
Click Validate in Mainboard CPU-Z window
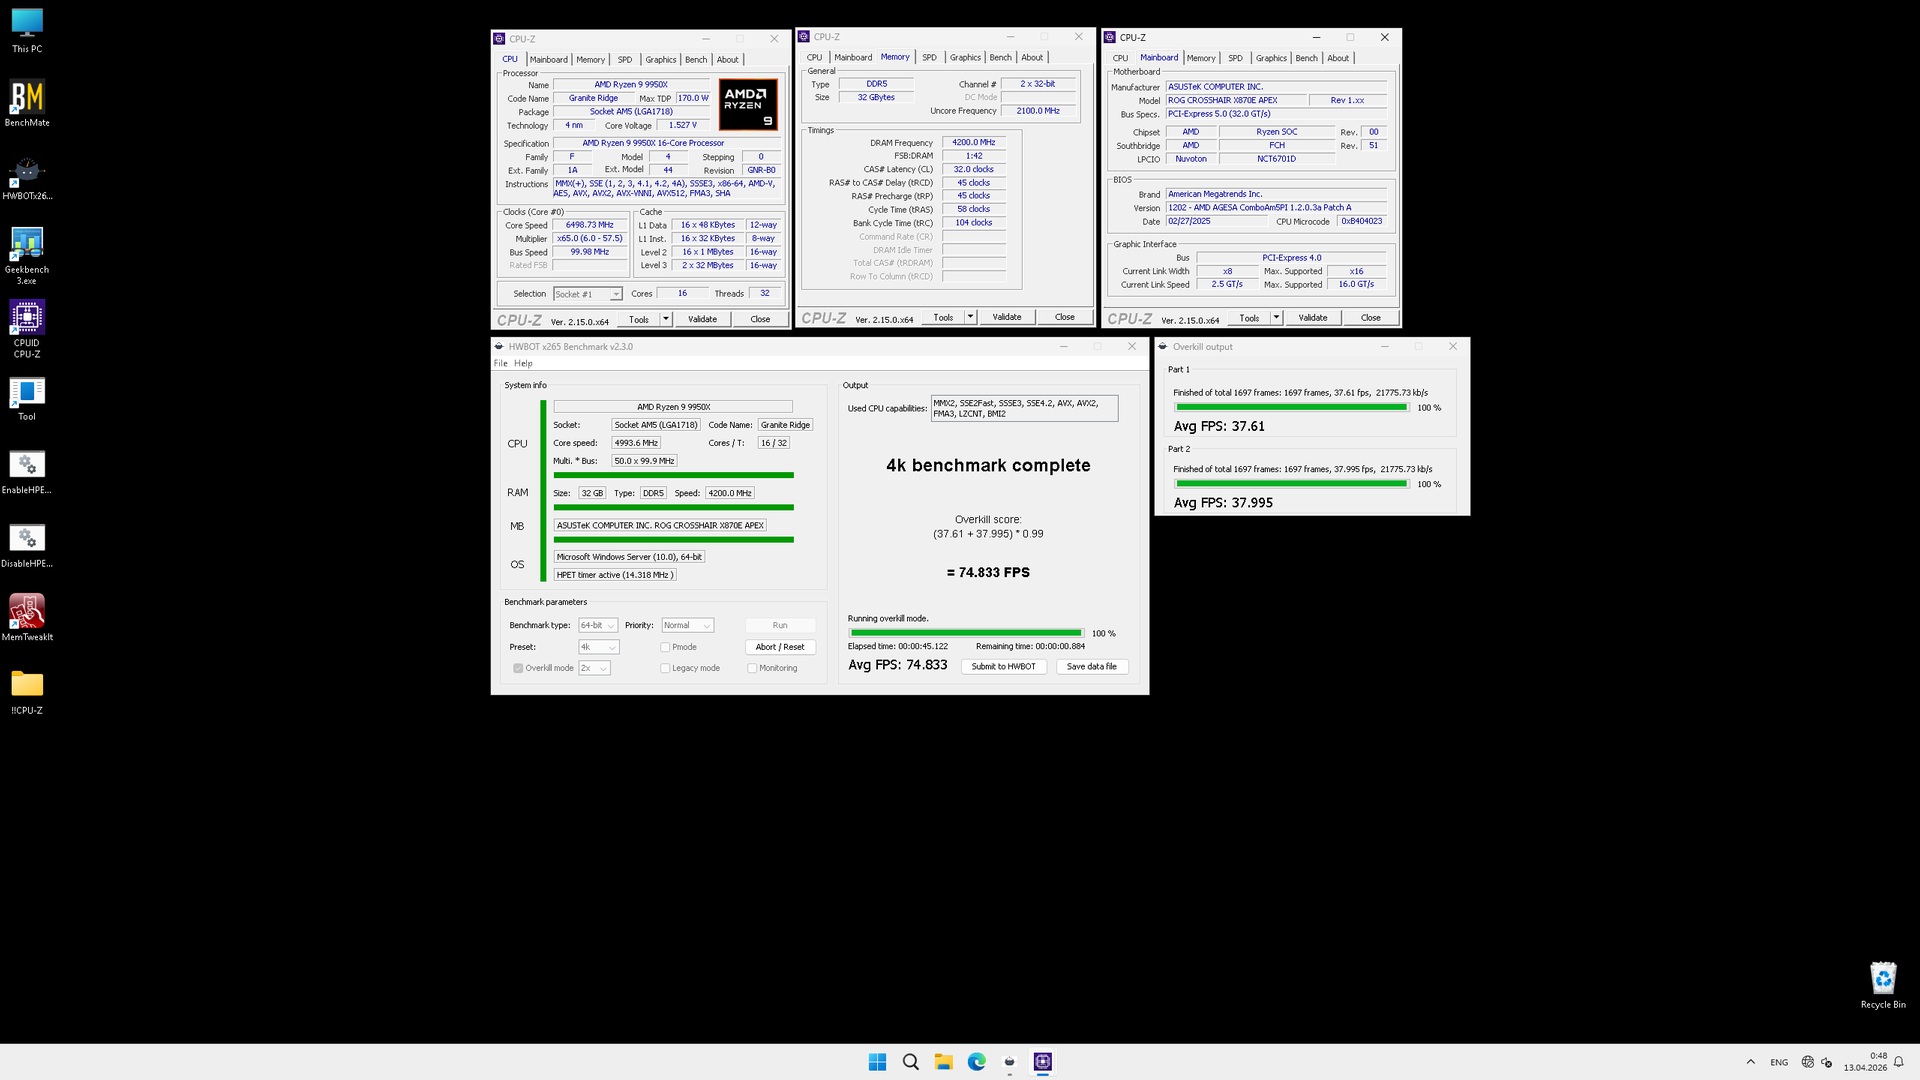click(x=1312, y=318)
